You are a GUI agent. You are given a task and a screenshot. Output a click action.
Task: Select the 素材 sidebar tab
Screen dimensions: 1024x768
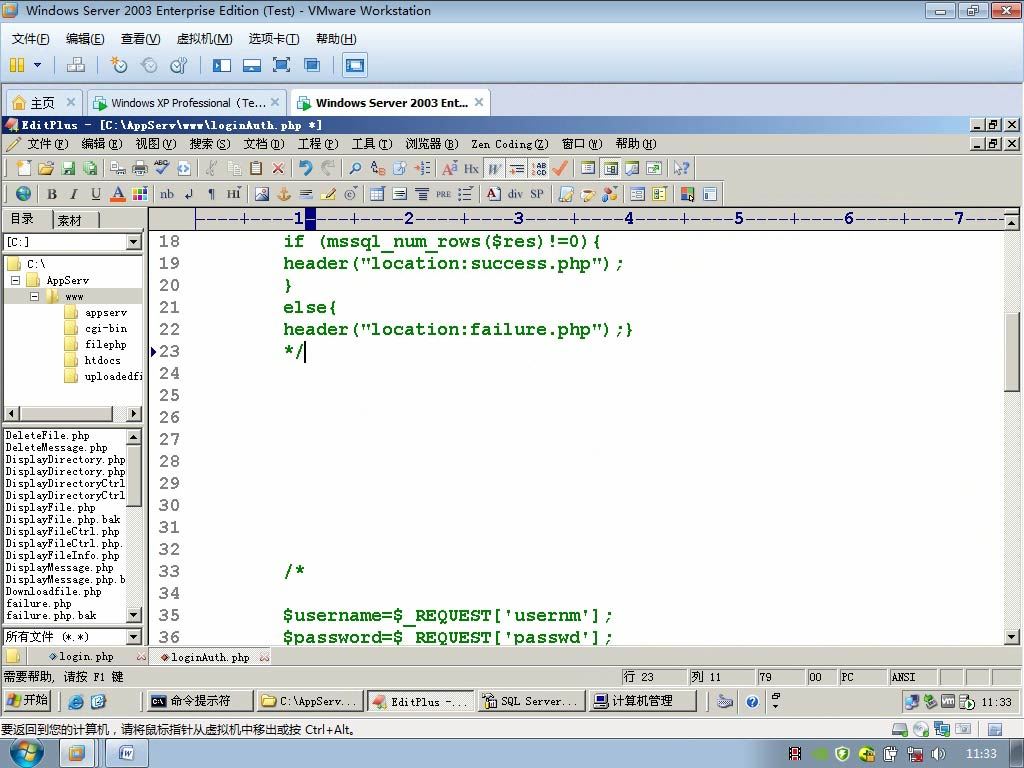pyautogui.click(x=71, y=220)
